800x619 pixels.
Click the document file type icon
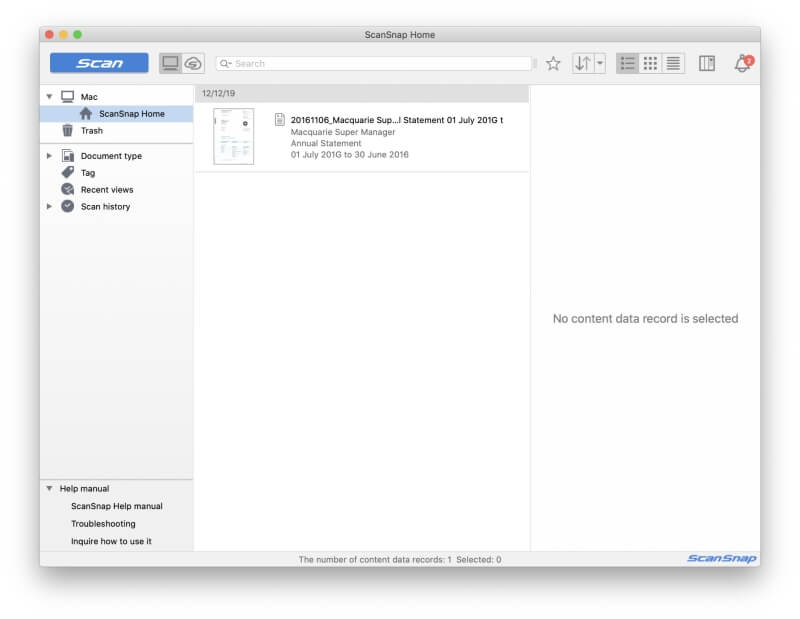(x=280, y=119)
